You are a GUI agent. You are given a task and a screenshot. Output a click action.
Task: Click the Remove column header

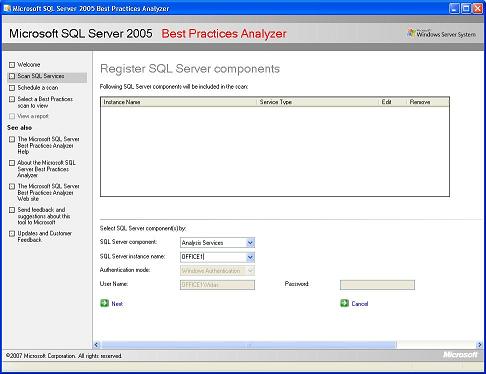(x=428, y=102)
